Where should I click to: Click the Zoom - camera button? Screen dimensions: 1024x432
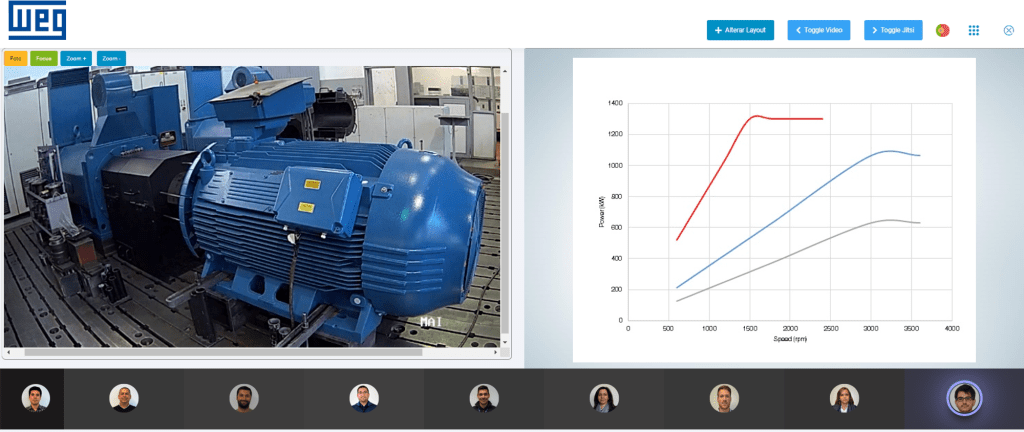click(x=111, y=59)
